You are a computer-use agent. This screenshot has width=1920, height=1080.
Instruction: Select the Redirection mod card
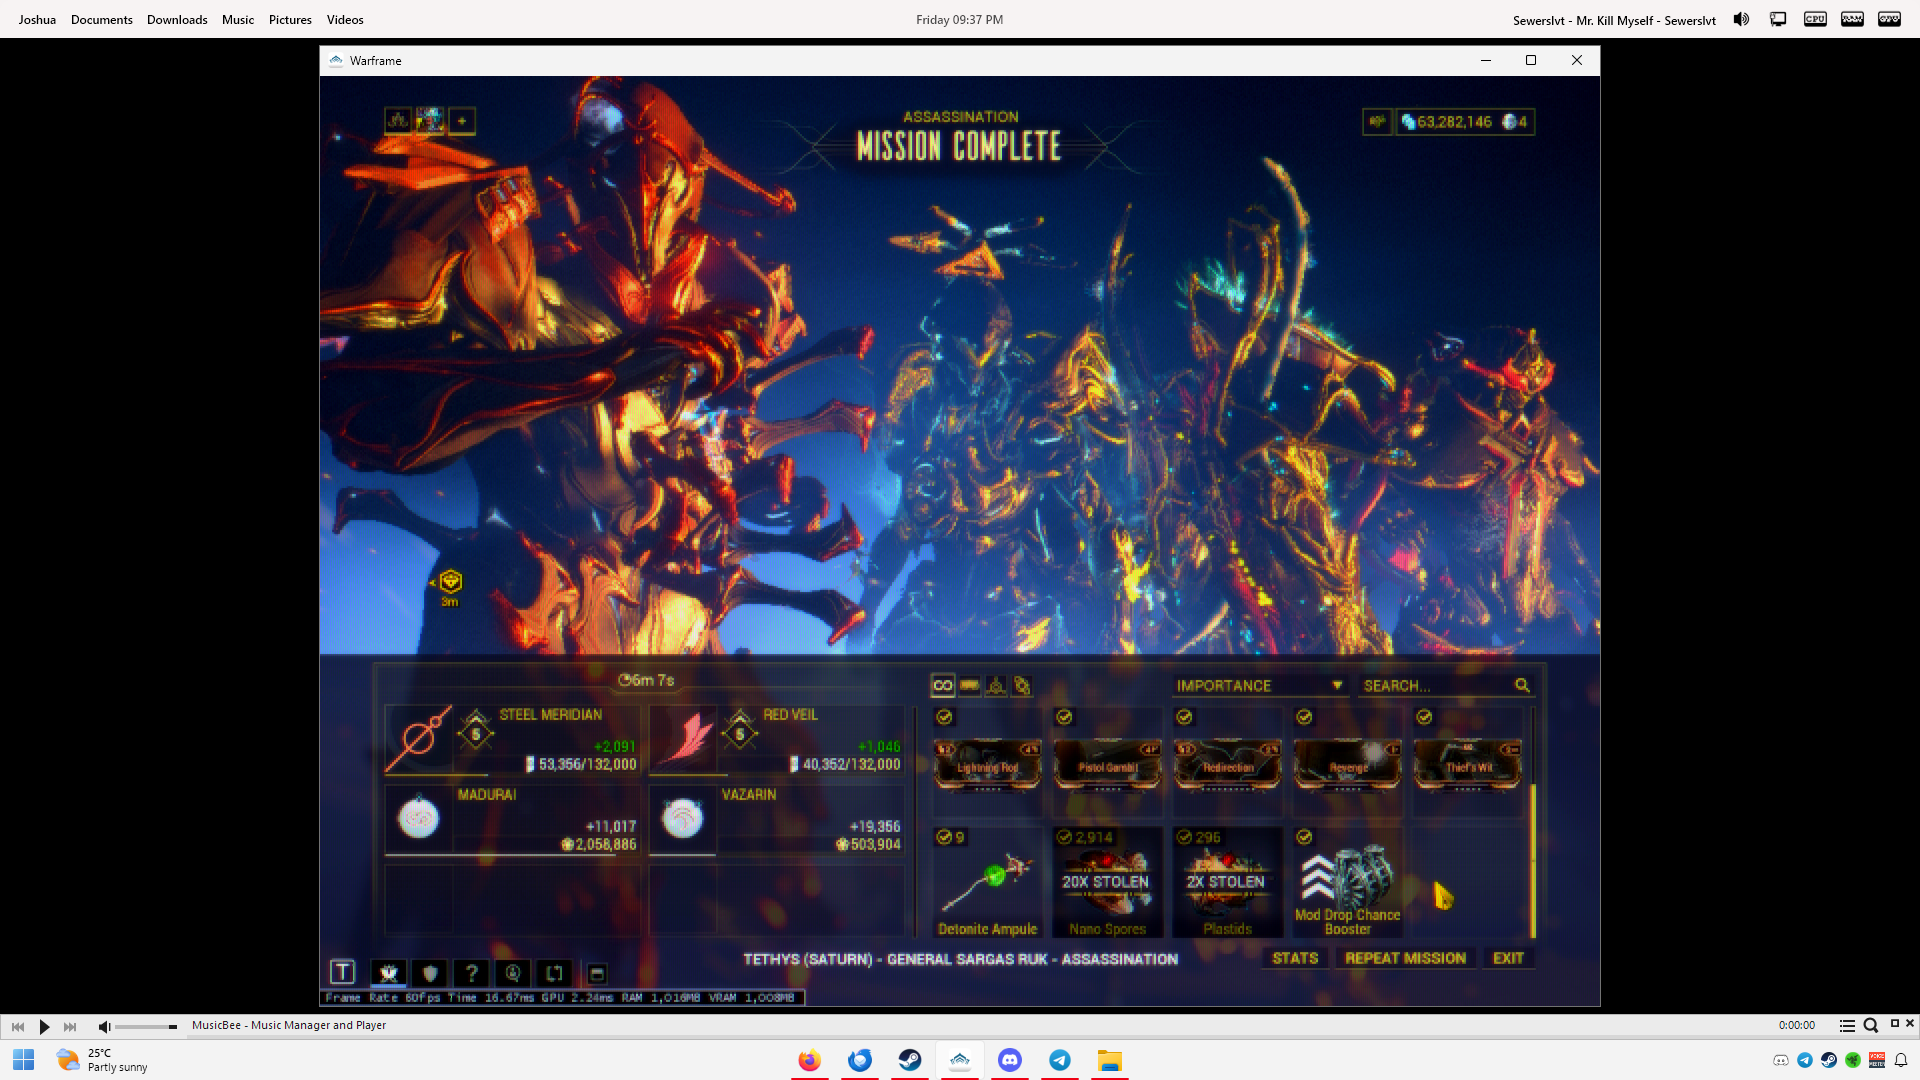coord(1228,766)
